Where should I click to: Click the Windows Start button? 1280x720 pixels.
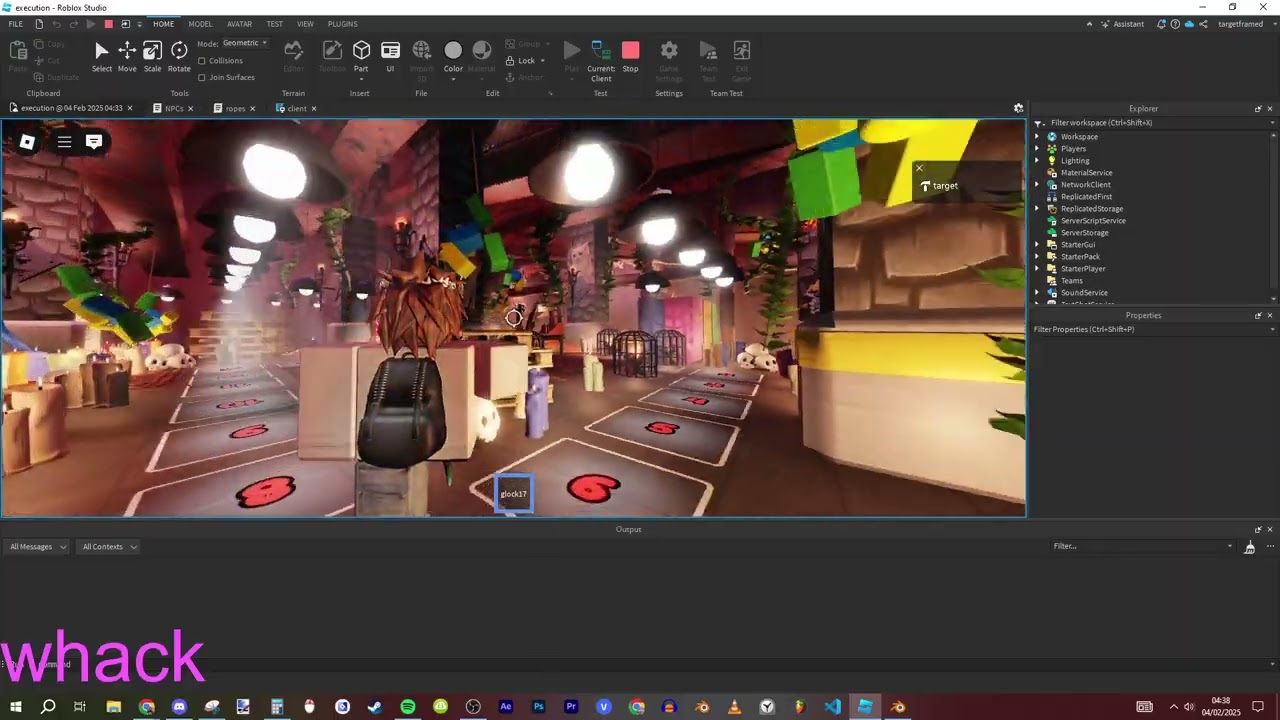click(x=15, y=707)
